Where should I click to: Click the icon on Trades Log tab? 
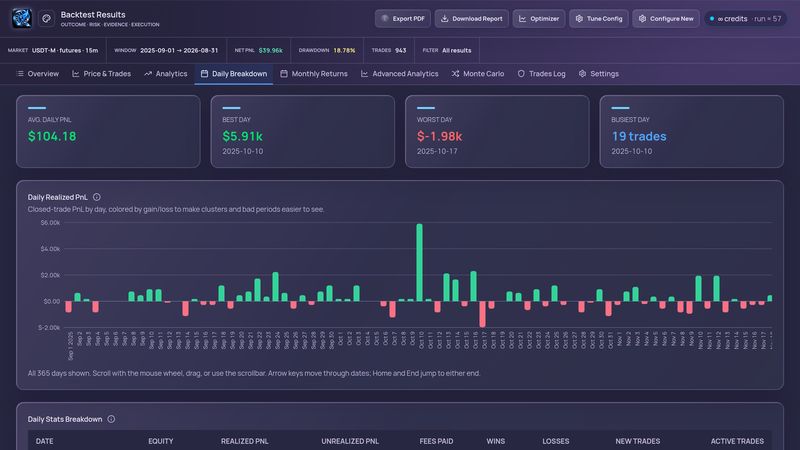pyautogui.click(x=521, y=73)
